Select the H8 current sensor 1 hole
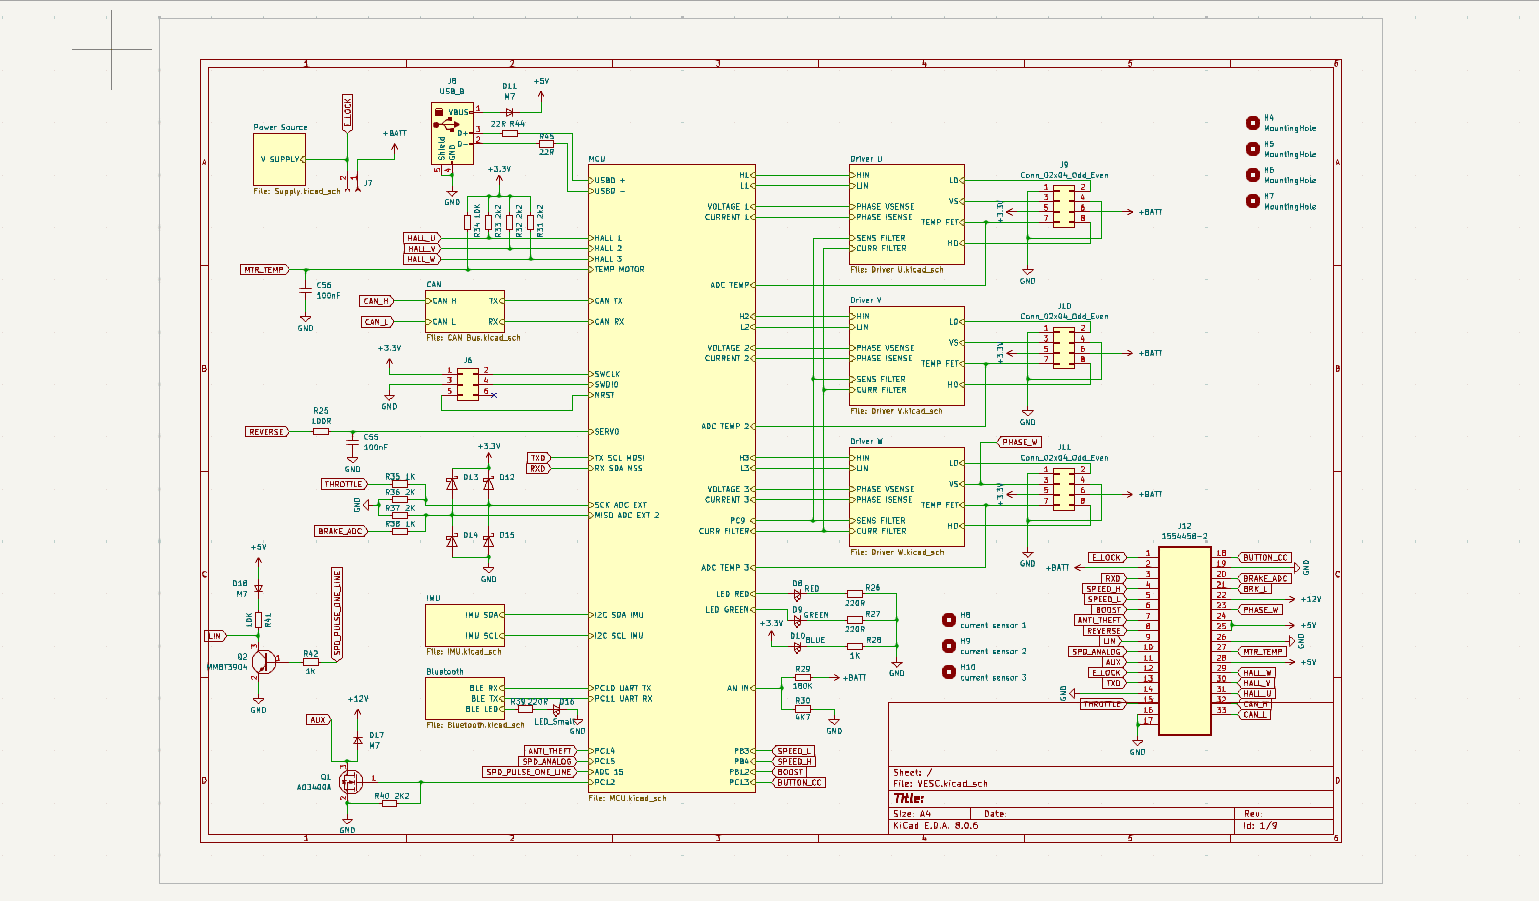Viewport: 1539px width, 901px height. pos(948,620)
